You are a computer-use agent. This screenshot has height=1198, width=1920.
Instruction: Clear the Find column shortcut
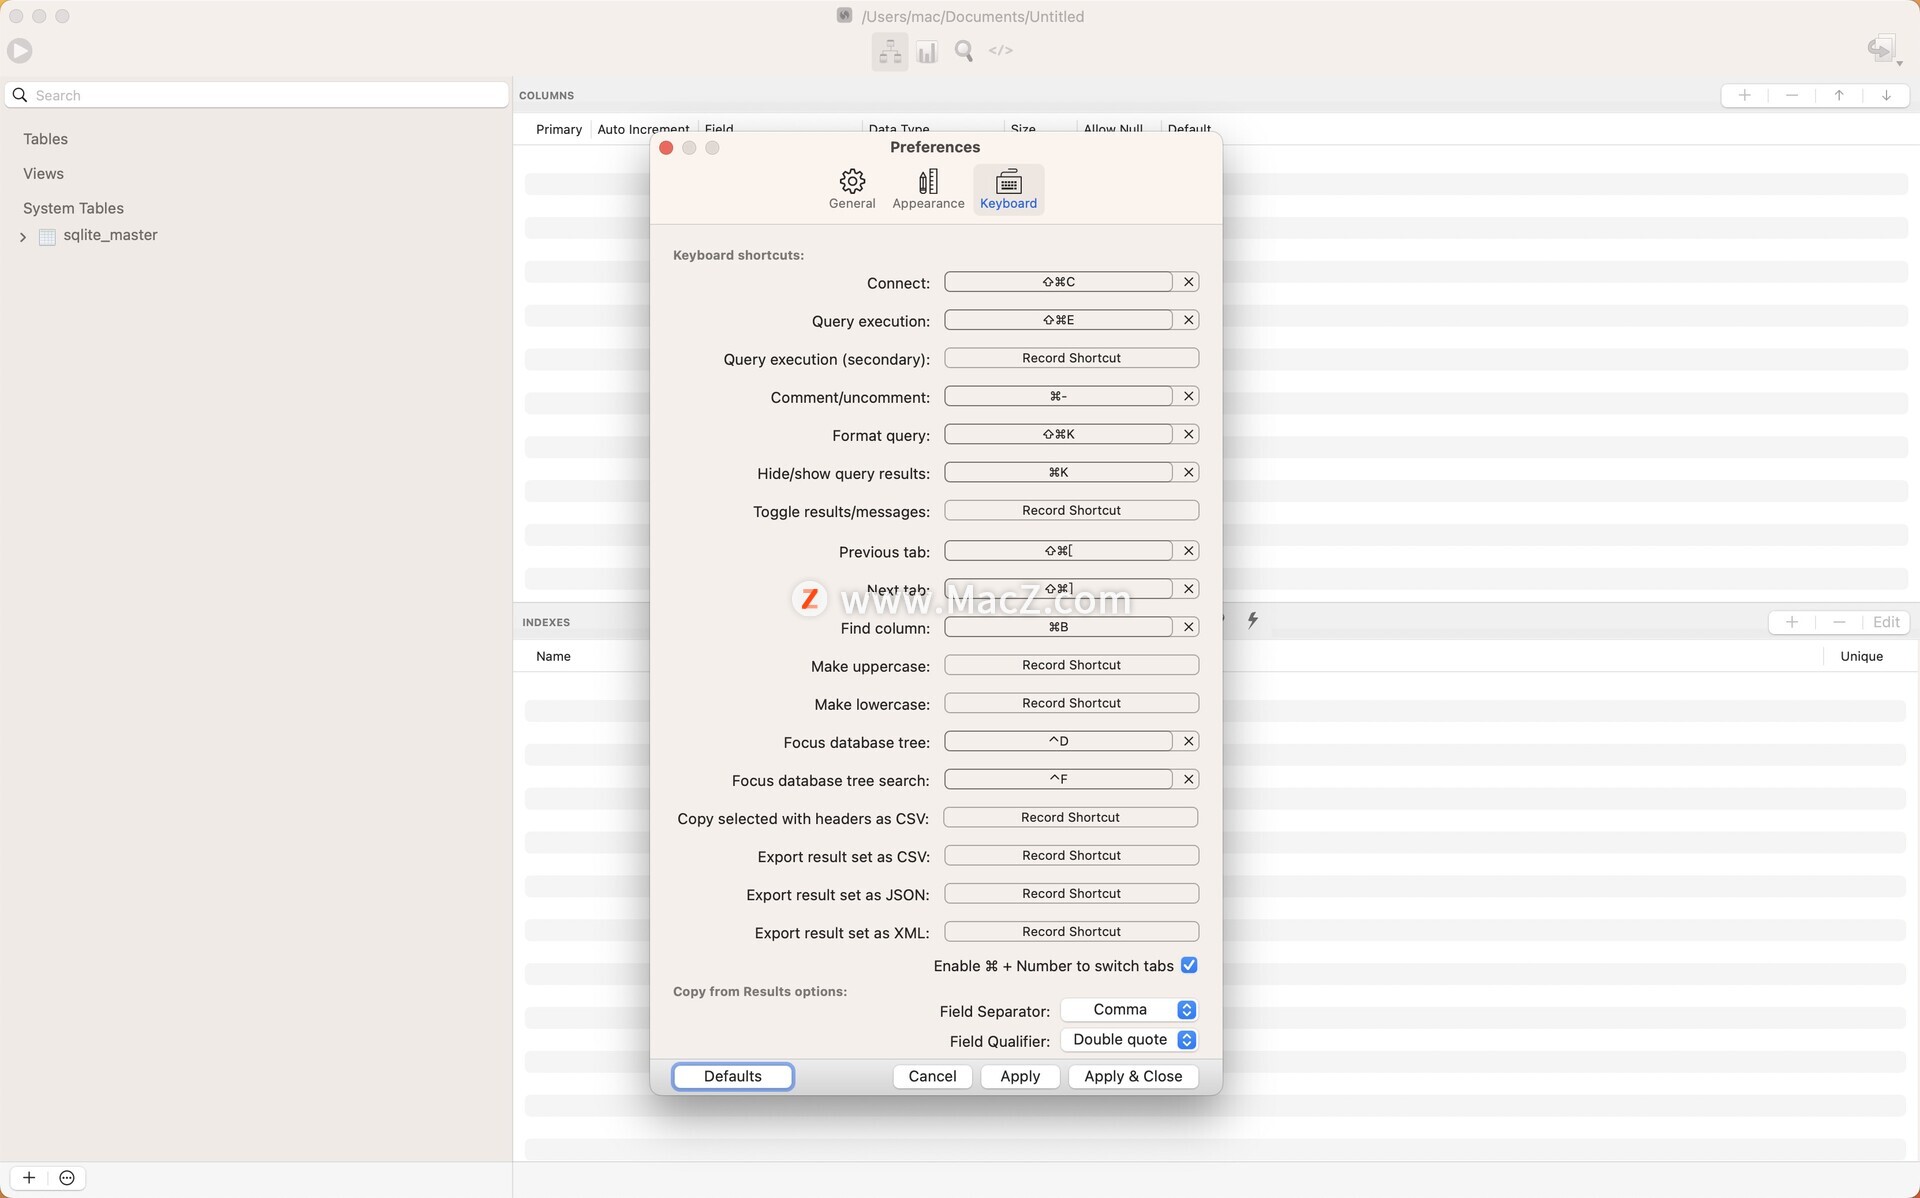point(1188,627)
